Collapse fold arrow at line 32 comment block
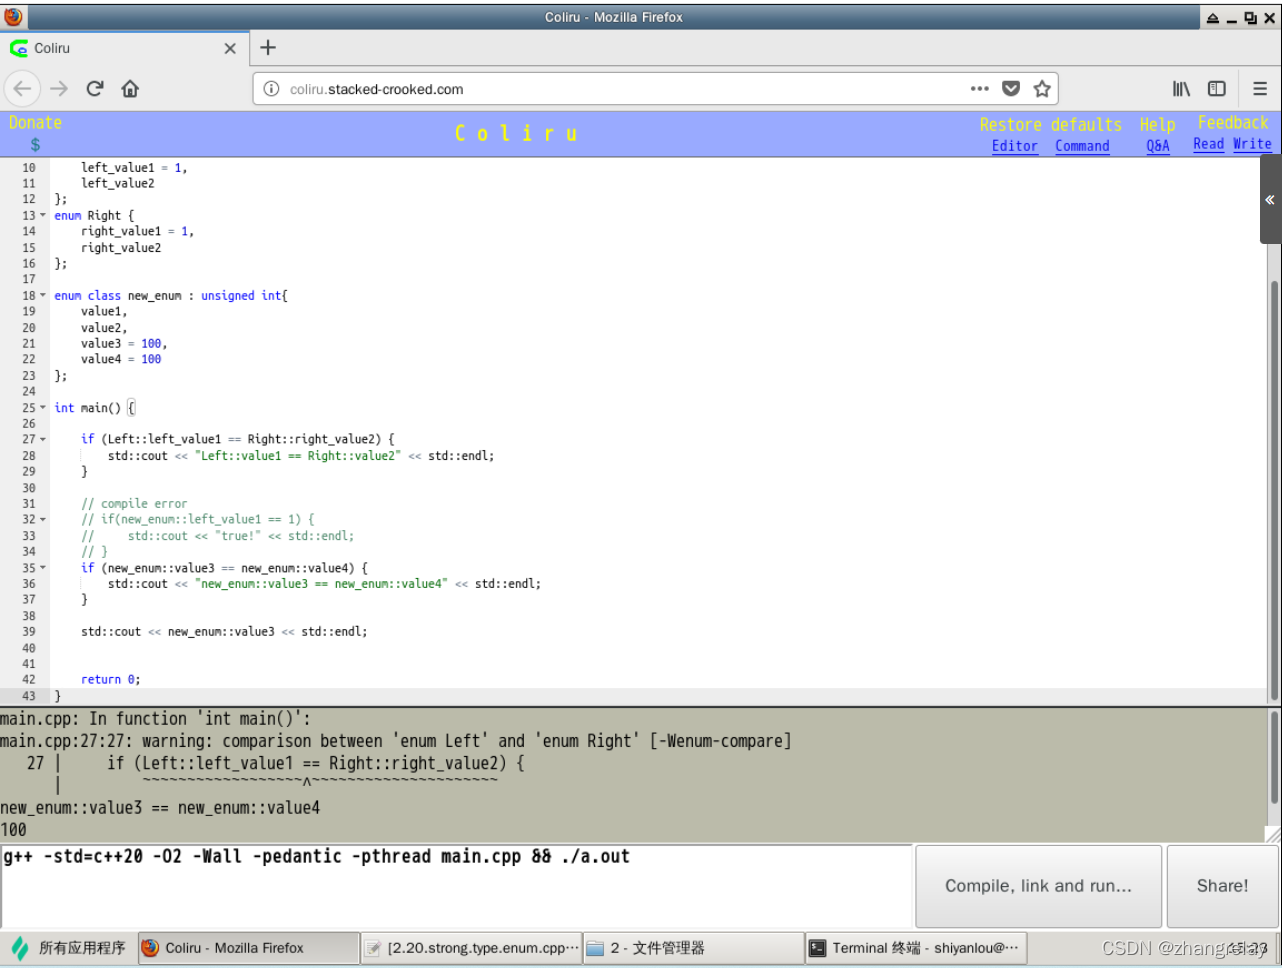This screenshot has height=968, width=1282. (43, 520)
